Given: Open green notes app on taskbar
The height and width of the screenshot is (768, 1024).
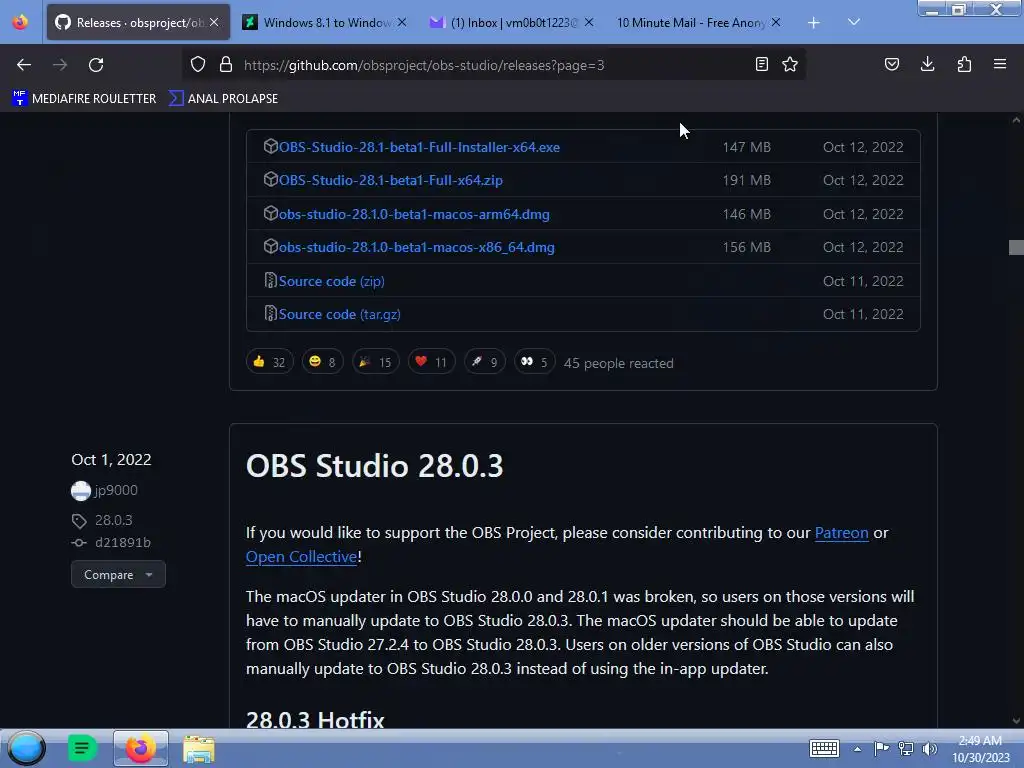Looking at the screenshot, I should click(82, 748).
